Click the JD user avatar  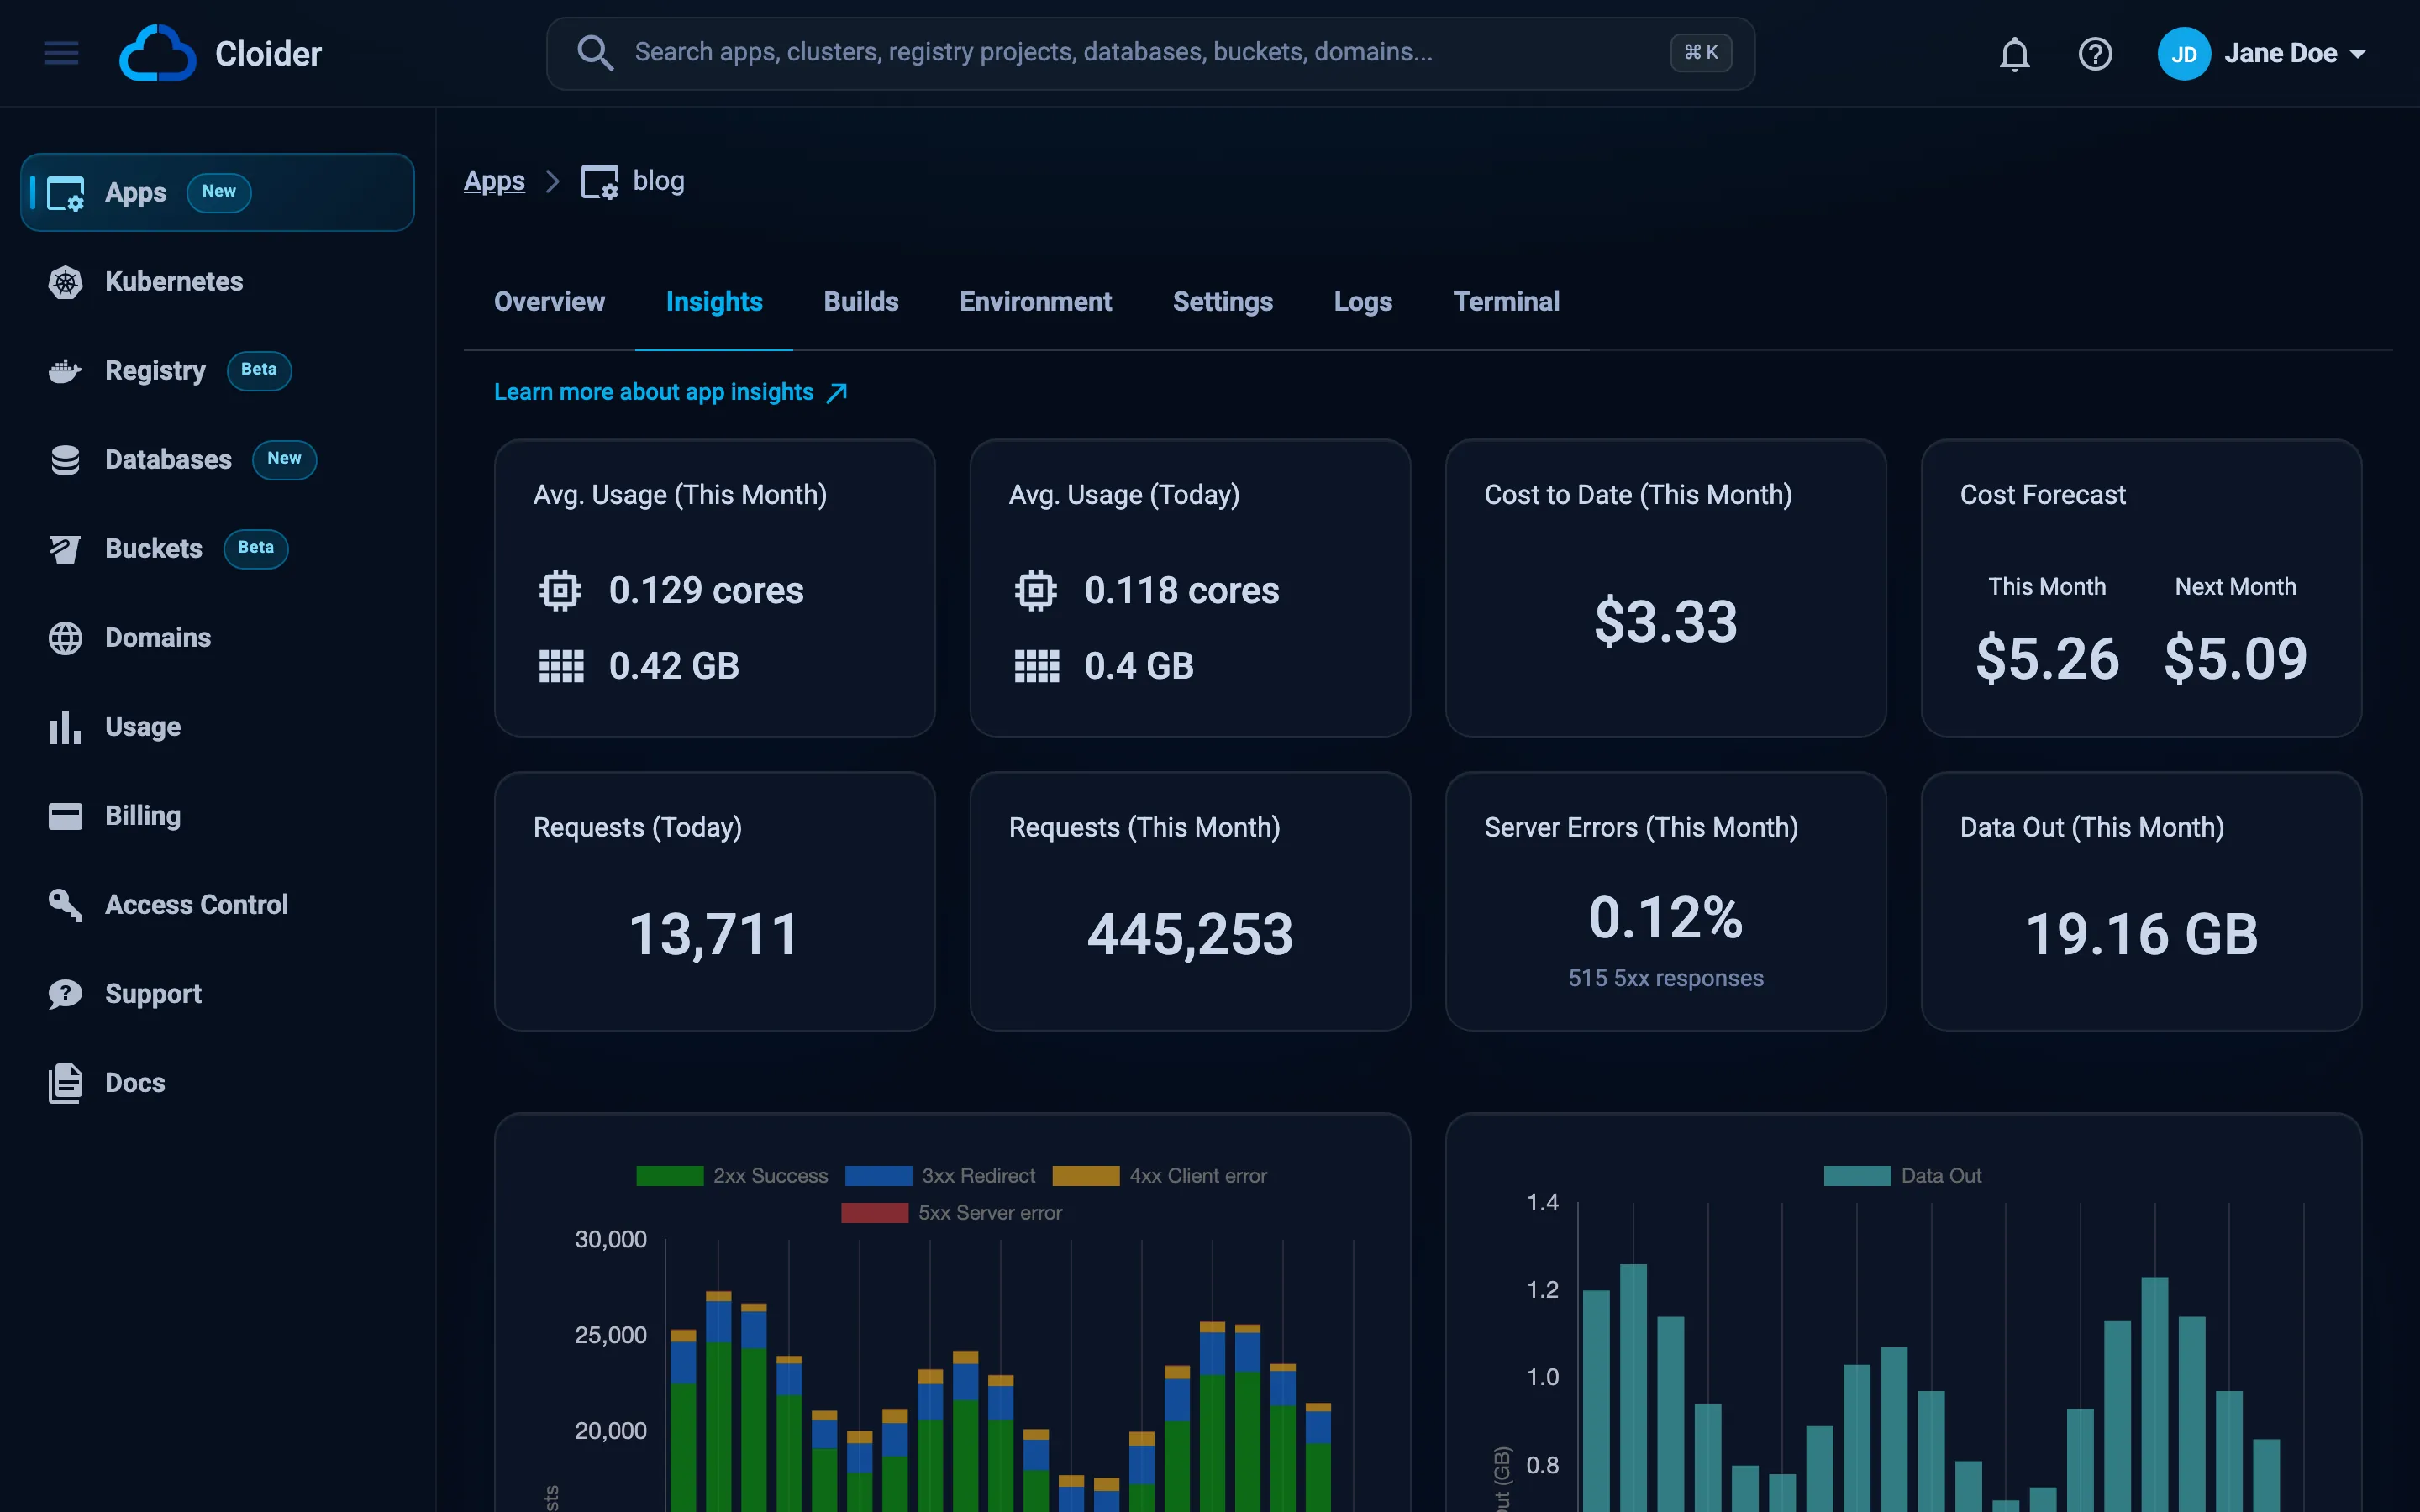coord(2183,53)
